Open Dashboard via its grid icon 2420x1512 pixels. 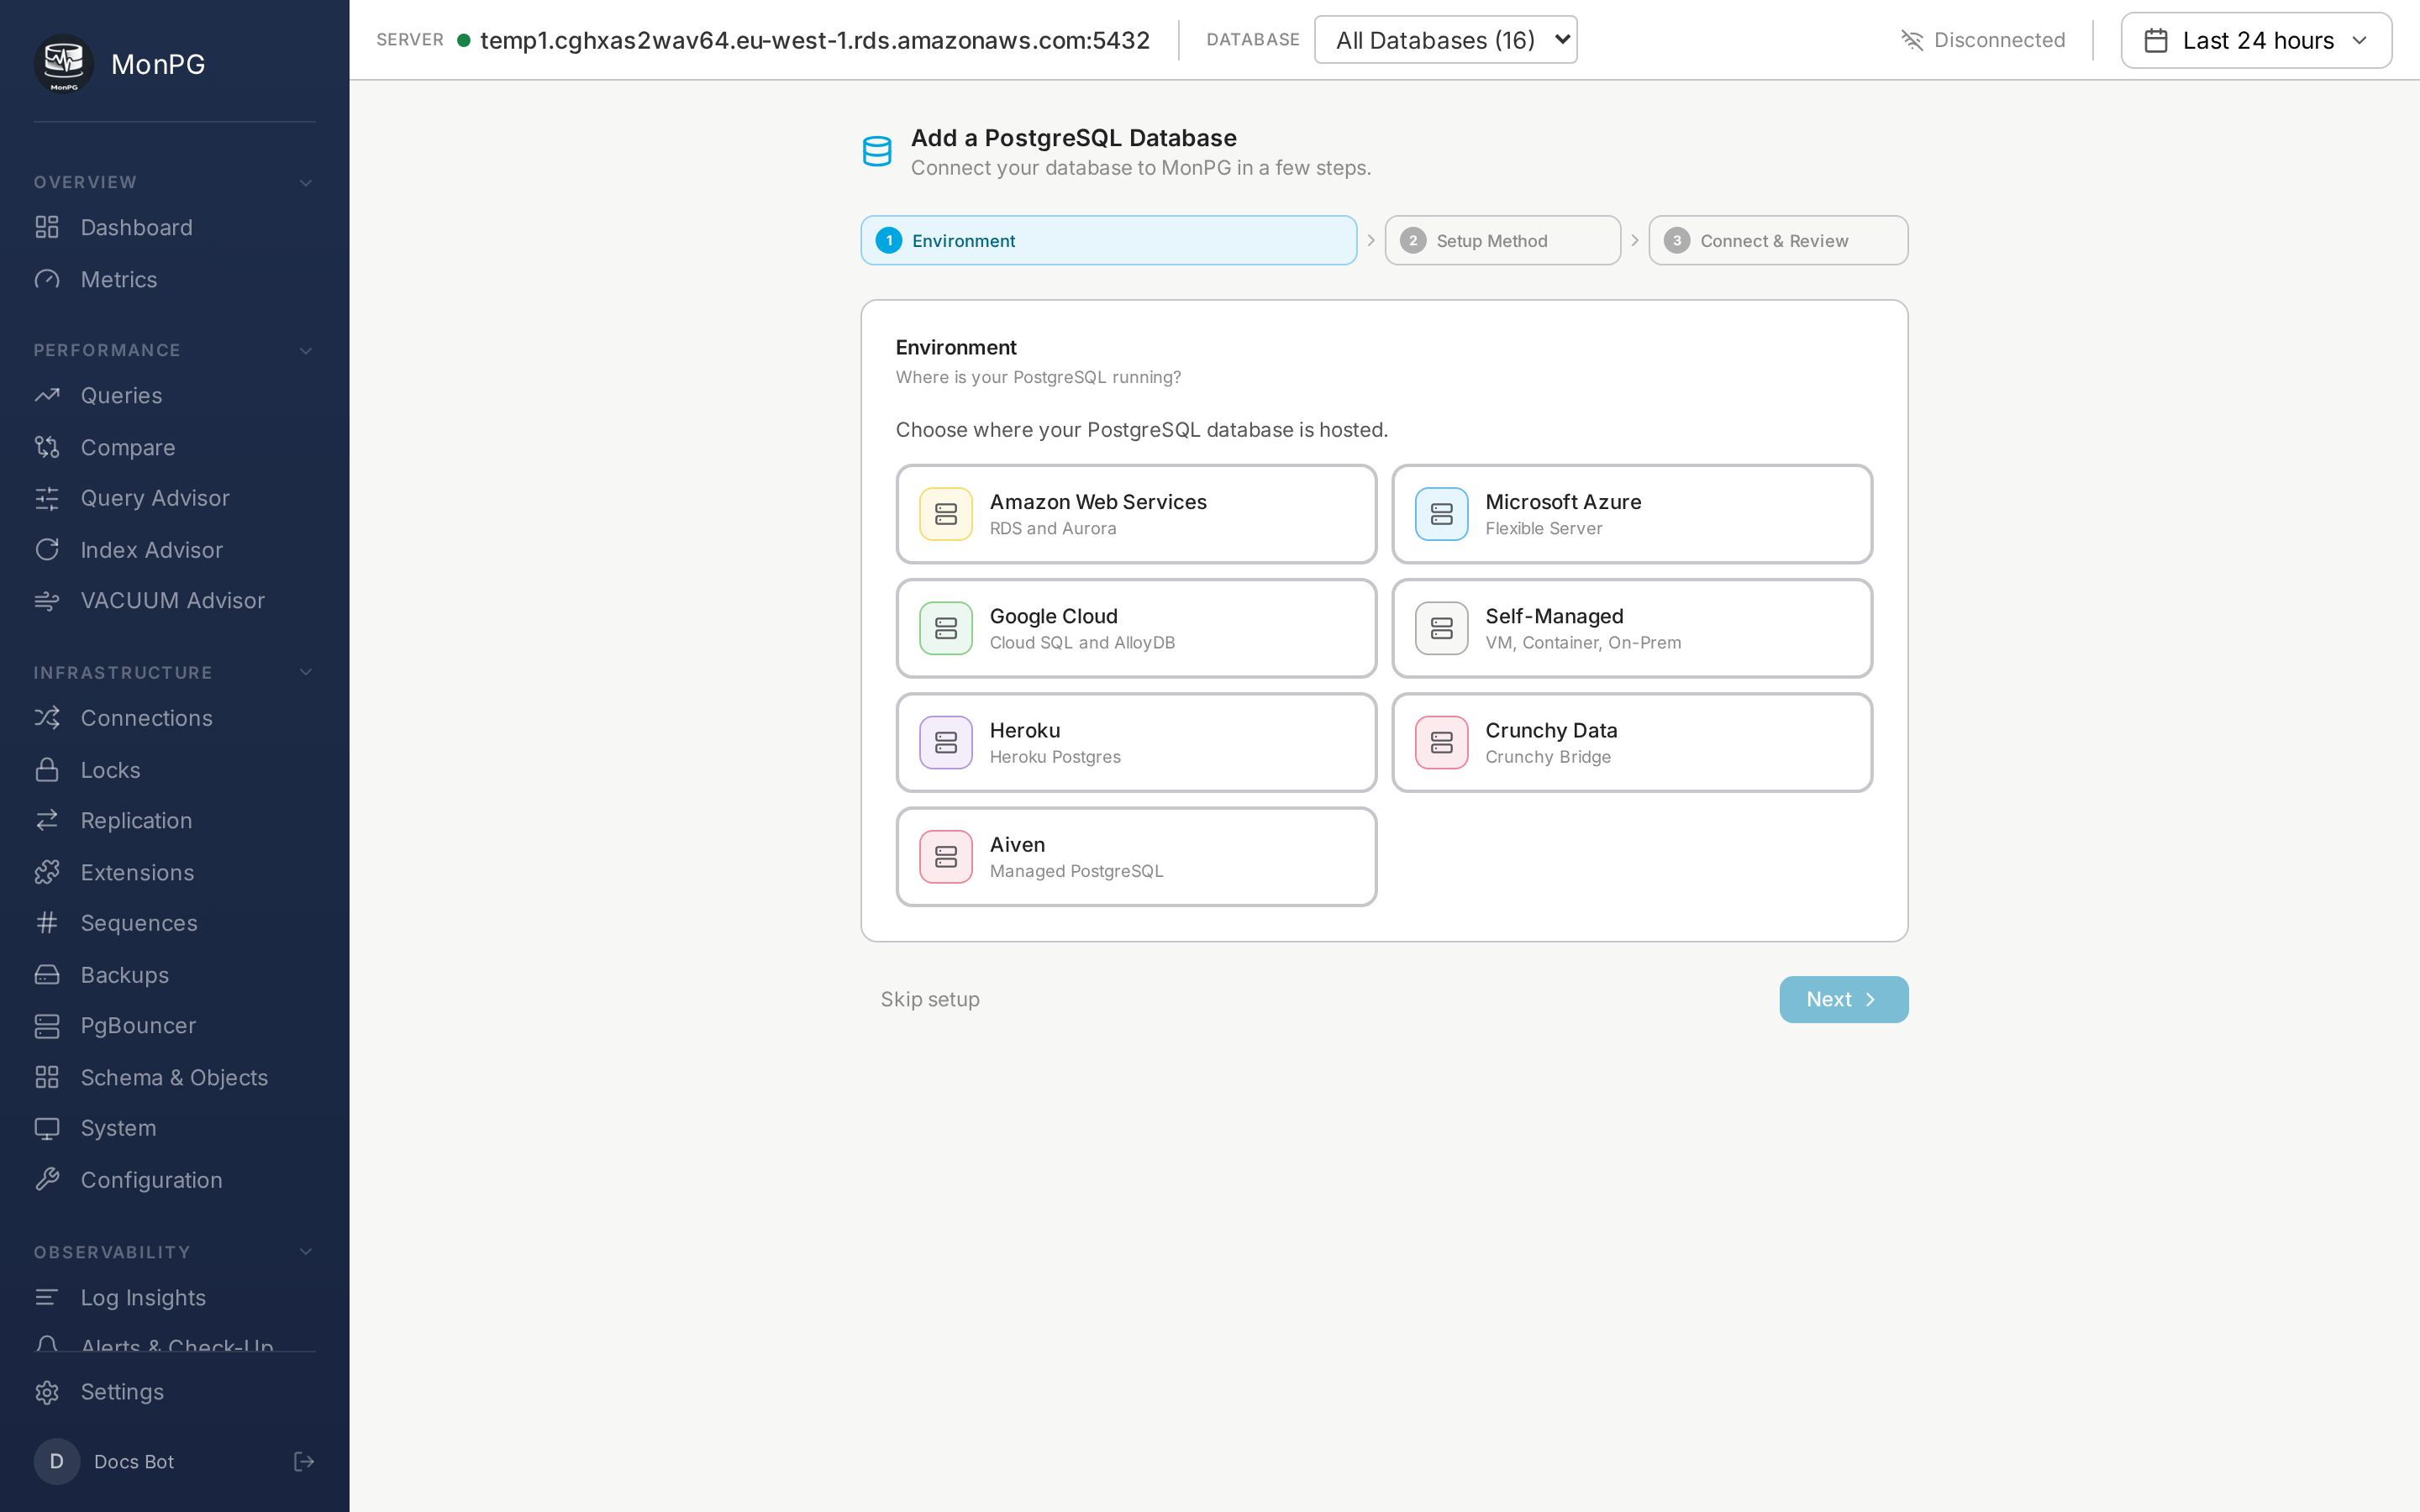[47, 227]
